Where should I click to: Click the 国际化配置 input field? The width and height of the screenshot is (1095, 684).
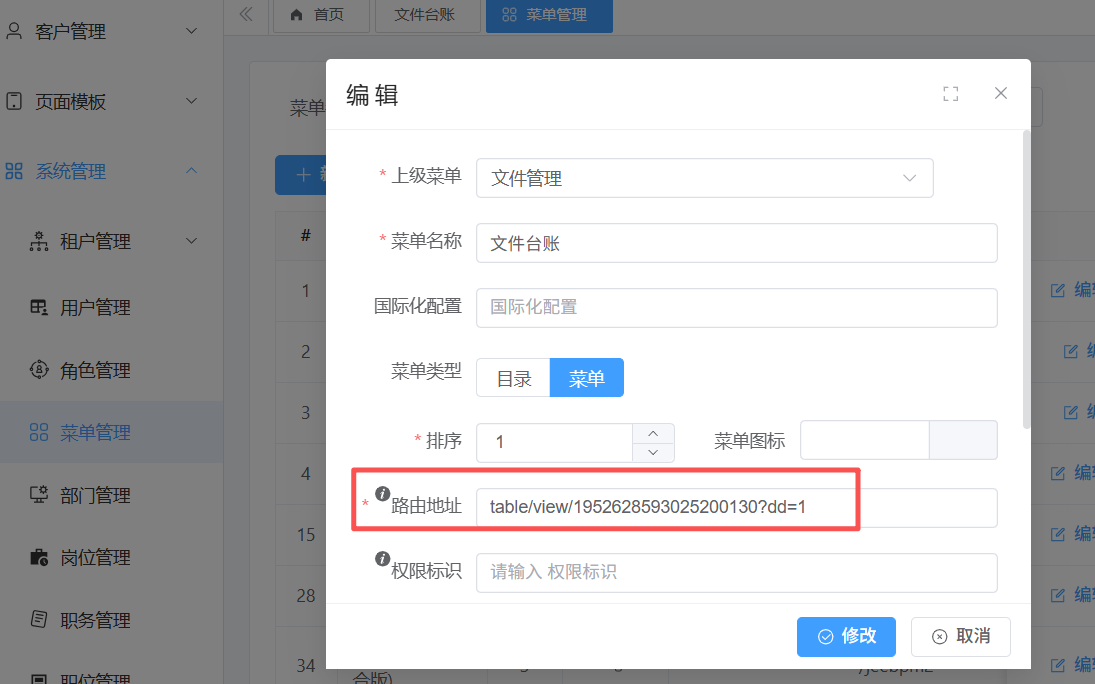point(736,307)
